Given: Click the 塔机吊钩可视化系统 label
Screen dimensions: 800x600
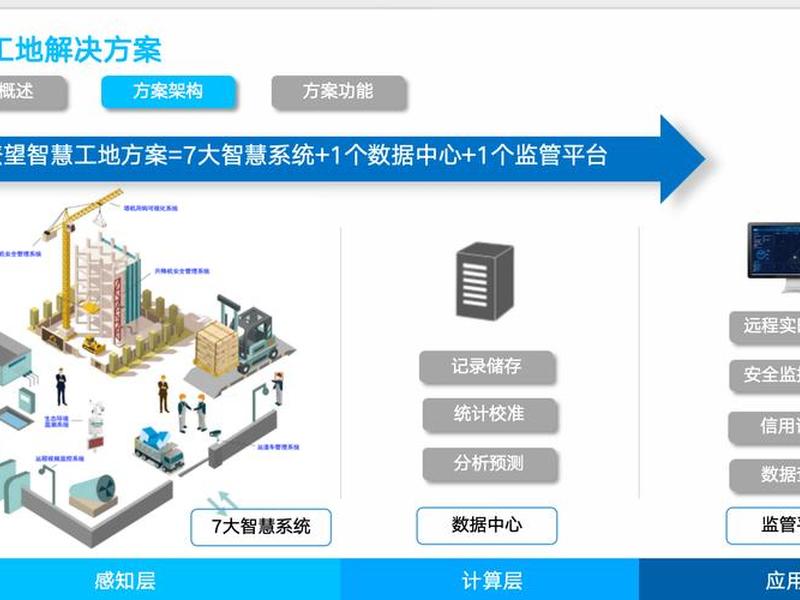Looking at the screenshot, I should pyautogui.click(x=151, y=208).
